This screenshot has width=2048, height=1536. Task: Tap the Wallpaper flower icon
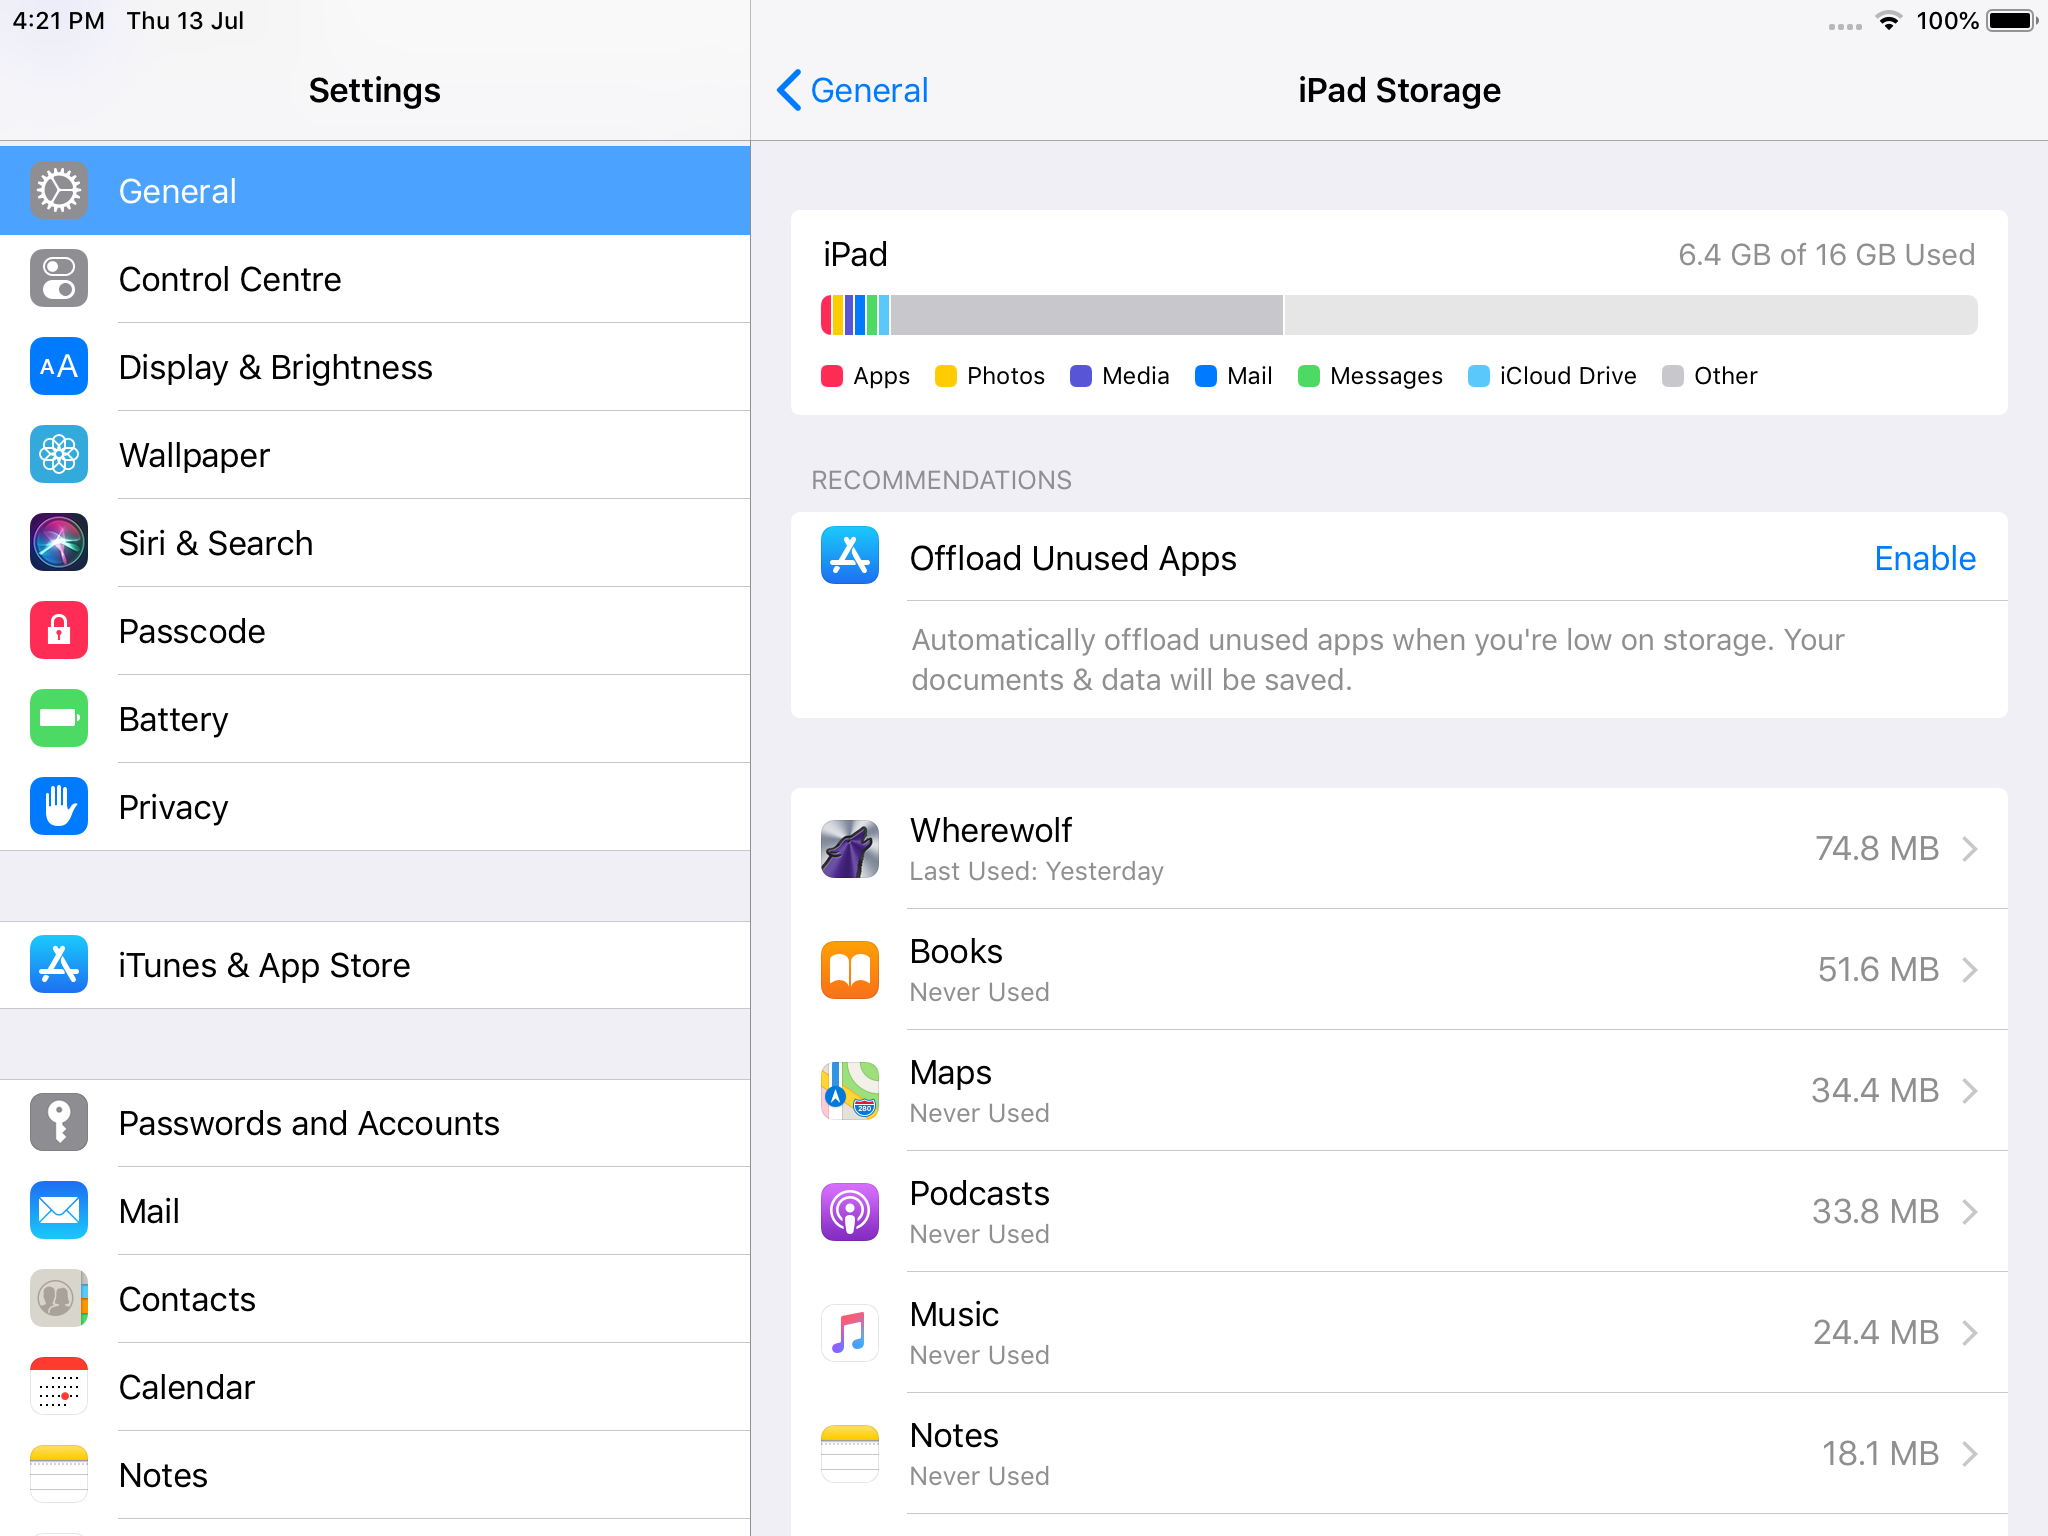[x=59, y=455]
